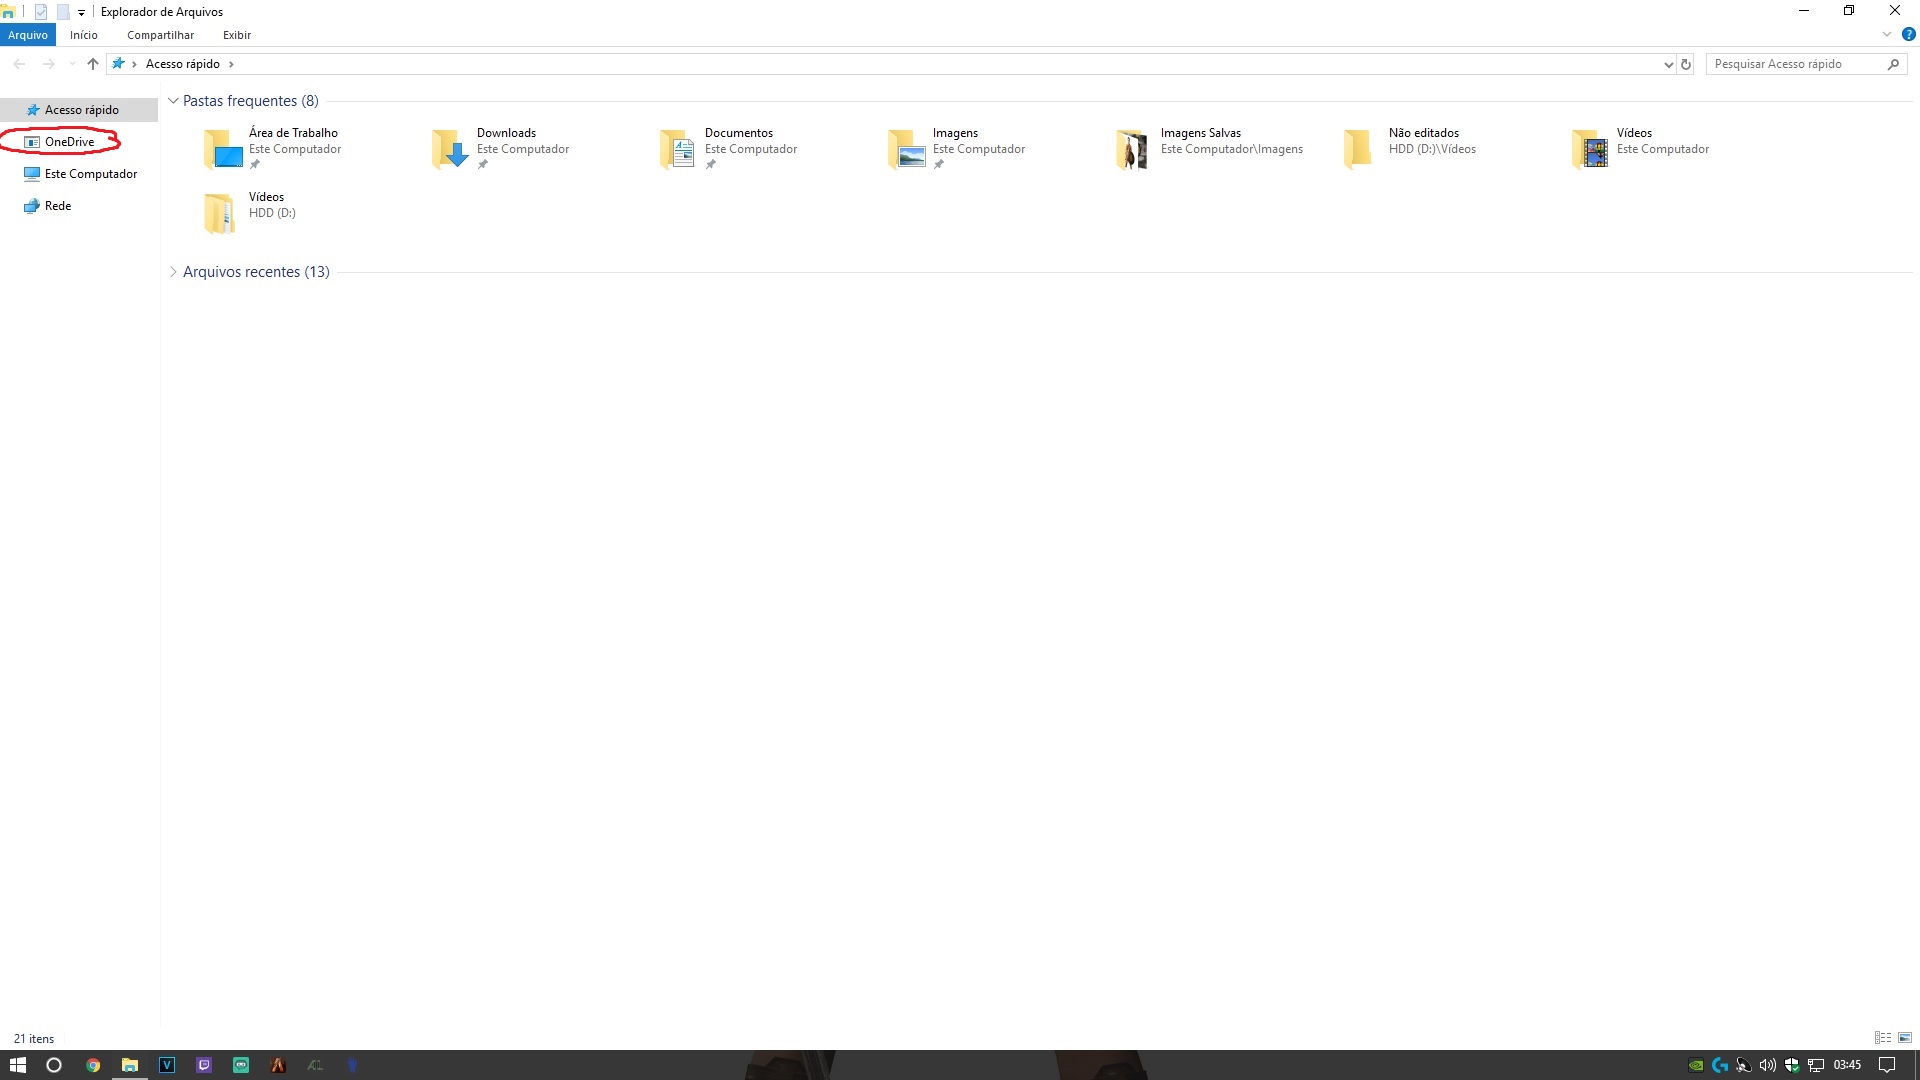Open the Arquivo ribbon tab
This screenshot has height=1080, width=1920.
(x=28, y=35)
